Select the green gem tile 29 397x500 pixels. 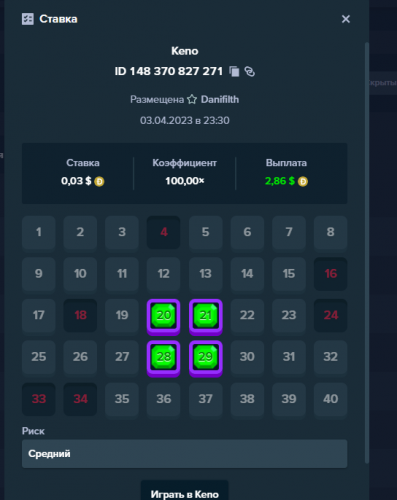pyautogui.click(x=206, y=358)
